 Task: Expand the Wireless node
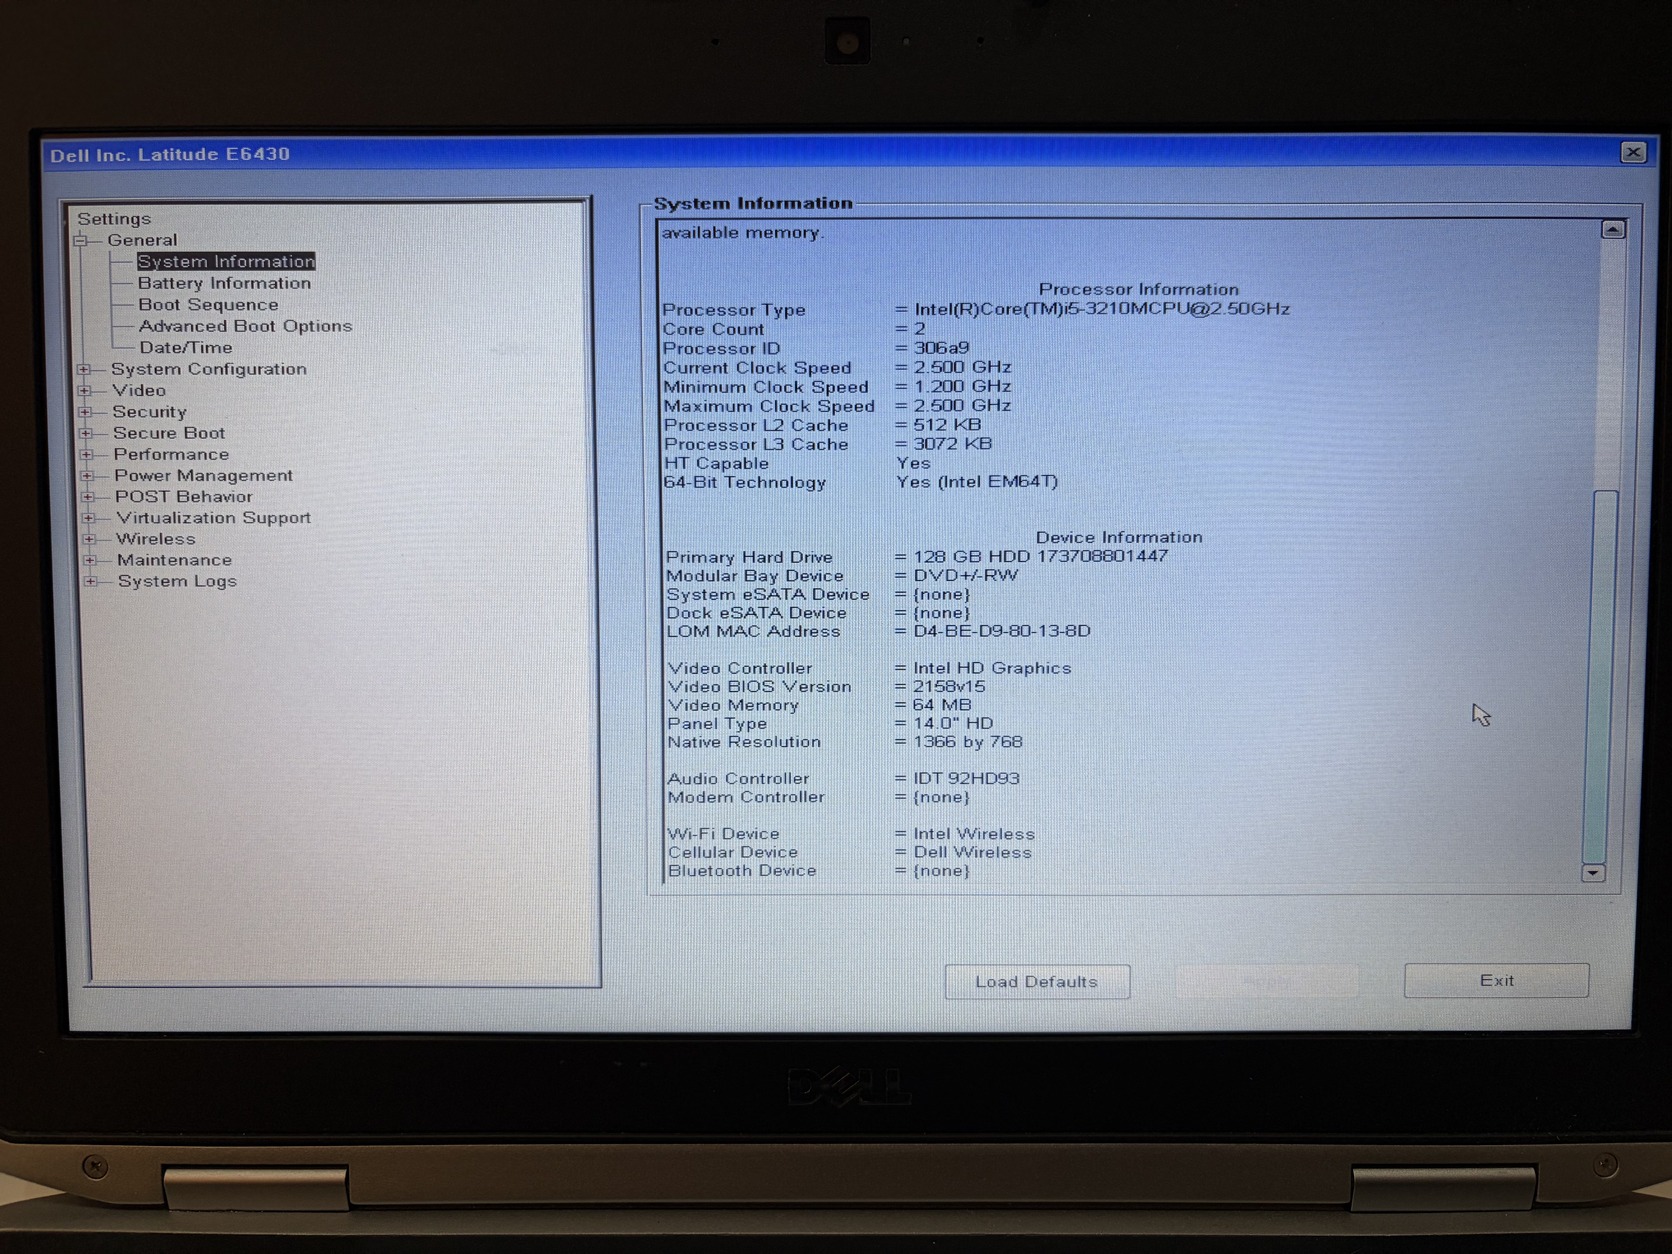89,539
